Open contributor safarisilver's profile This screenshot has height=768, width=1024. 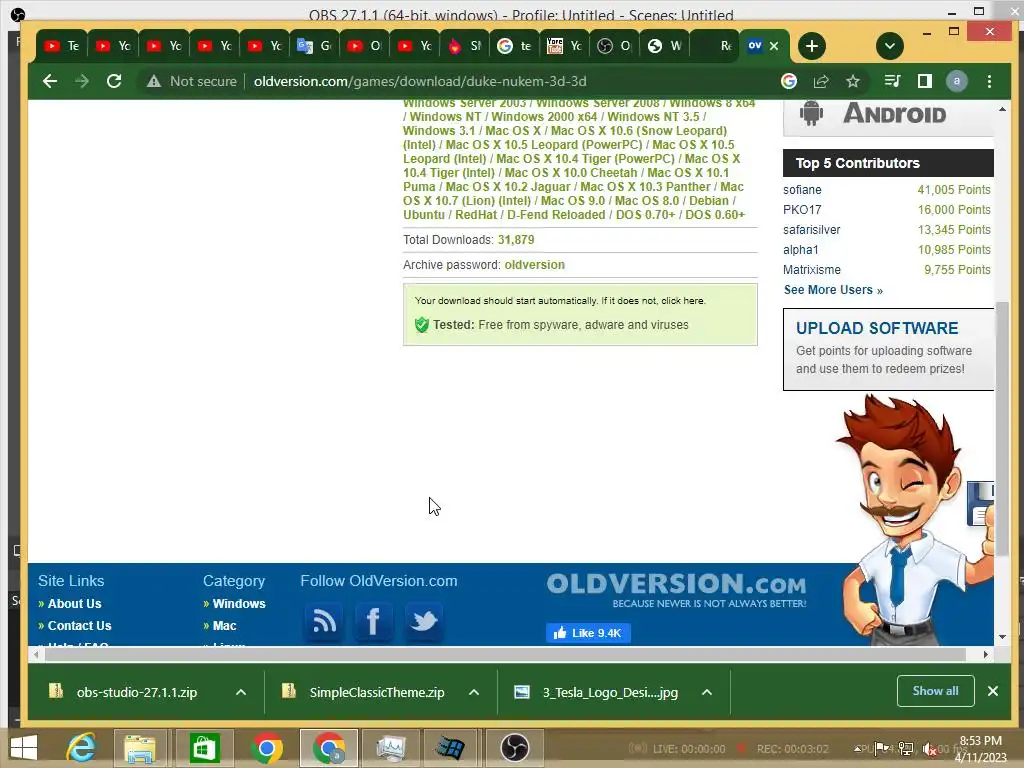tap(812, 230)
